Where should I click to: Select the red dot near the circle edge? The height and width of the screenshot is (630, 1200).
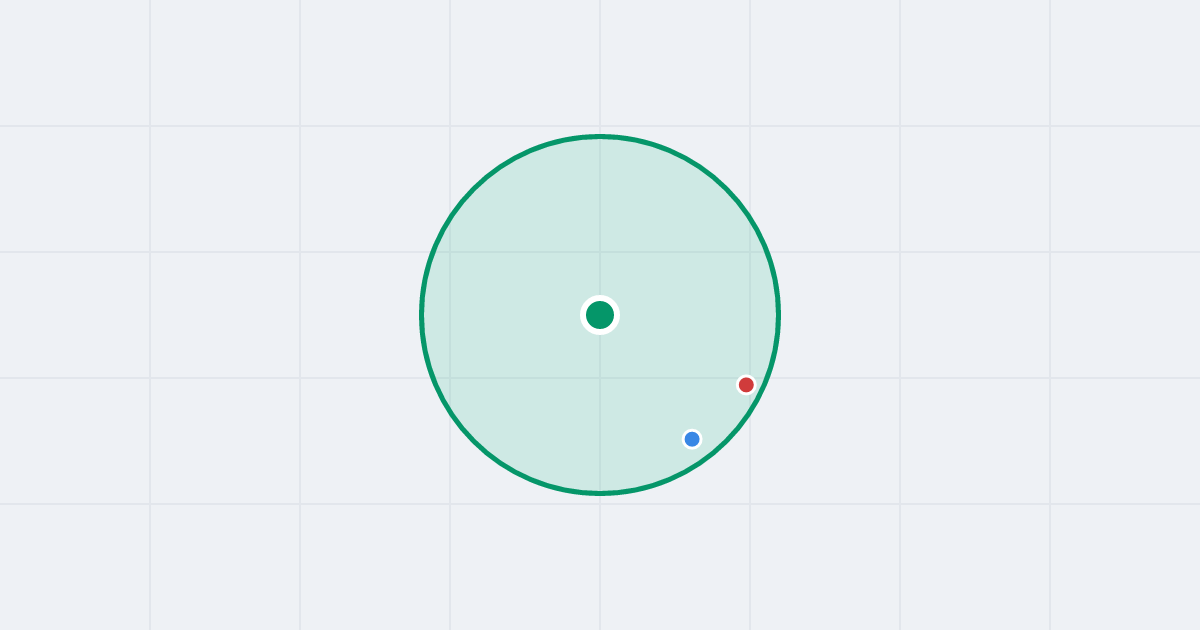(x=746, y=385)
